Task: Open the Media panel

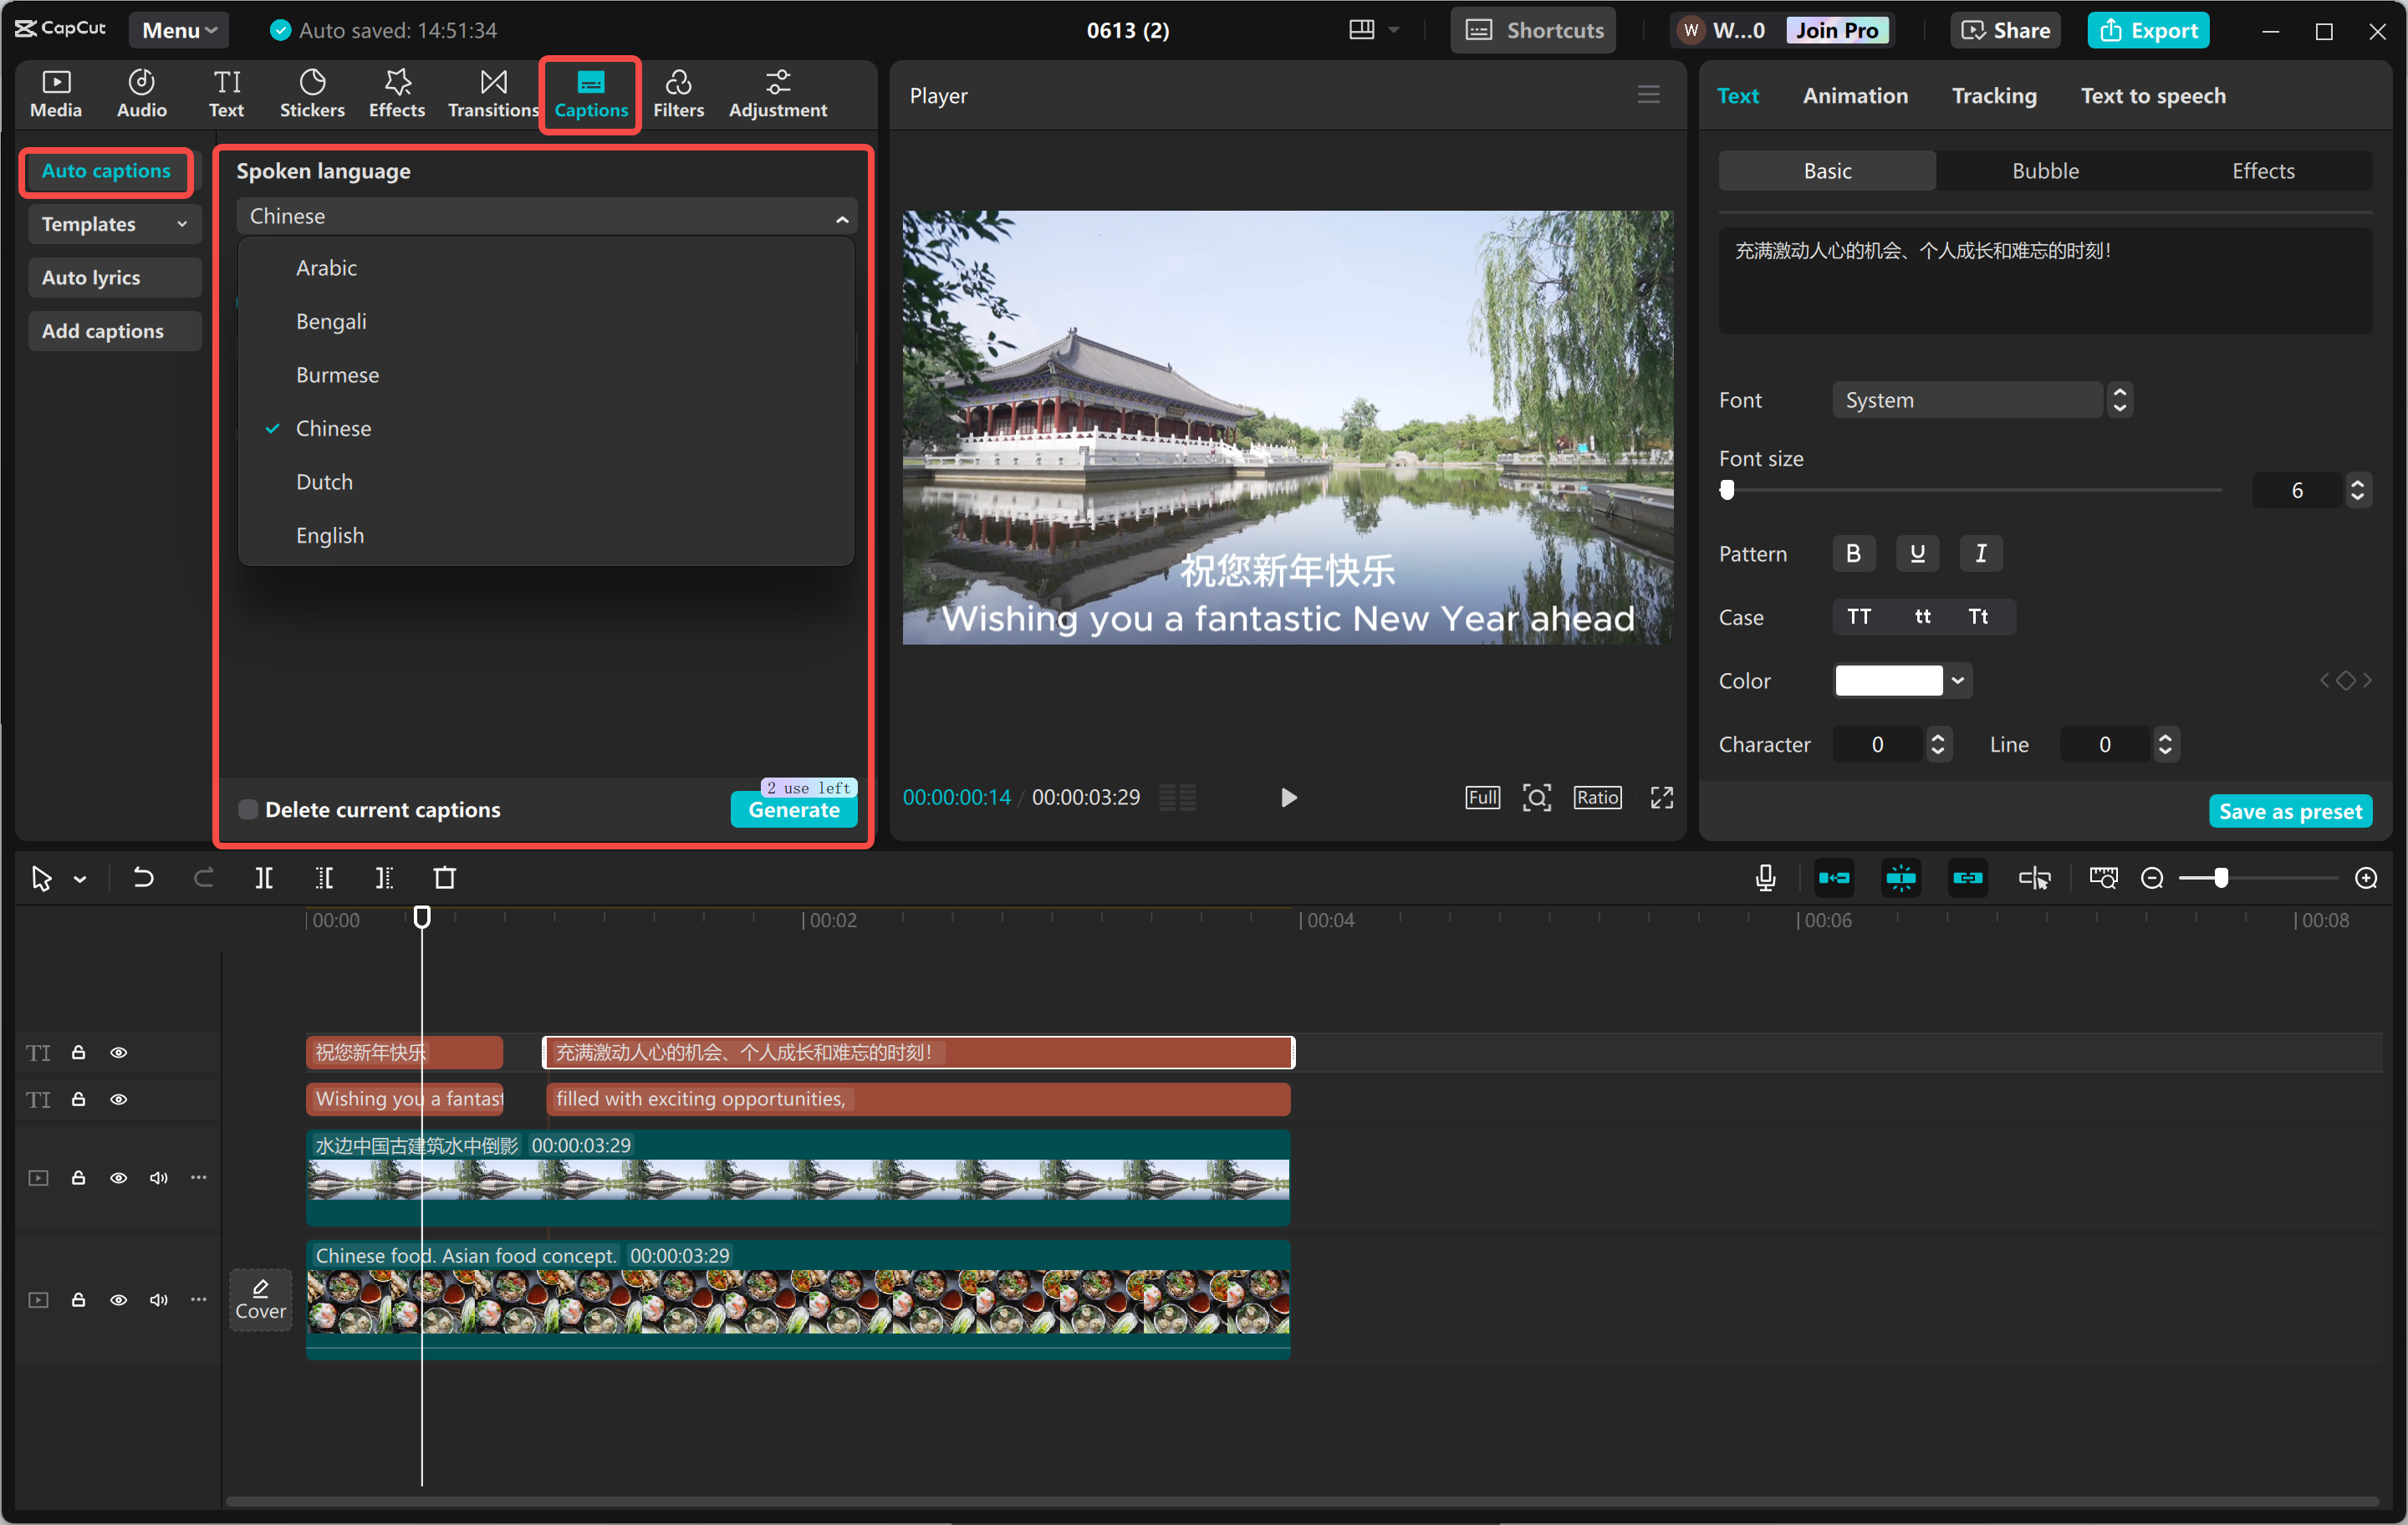Action: pos(56,93)
